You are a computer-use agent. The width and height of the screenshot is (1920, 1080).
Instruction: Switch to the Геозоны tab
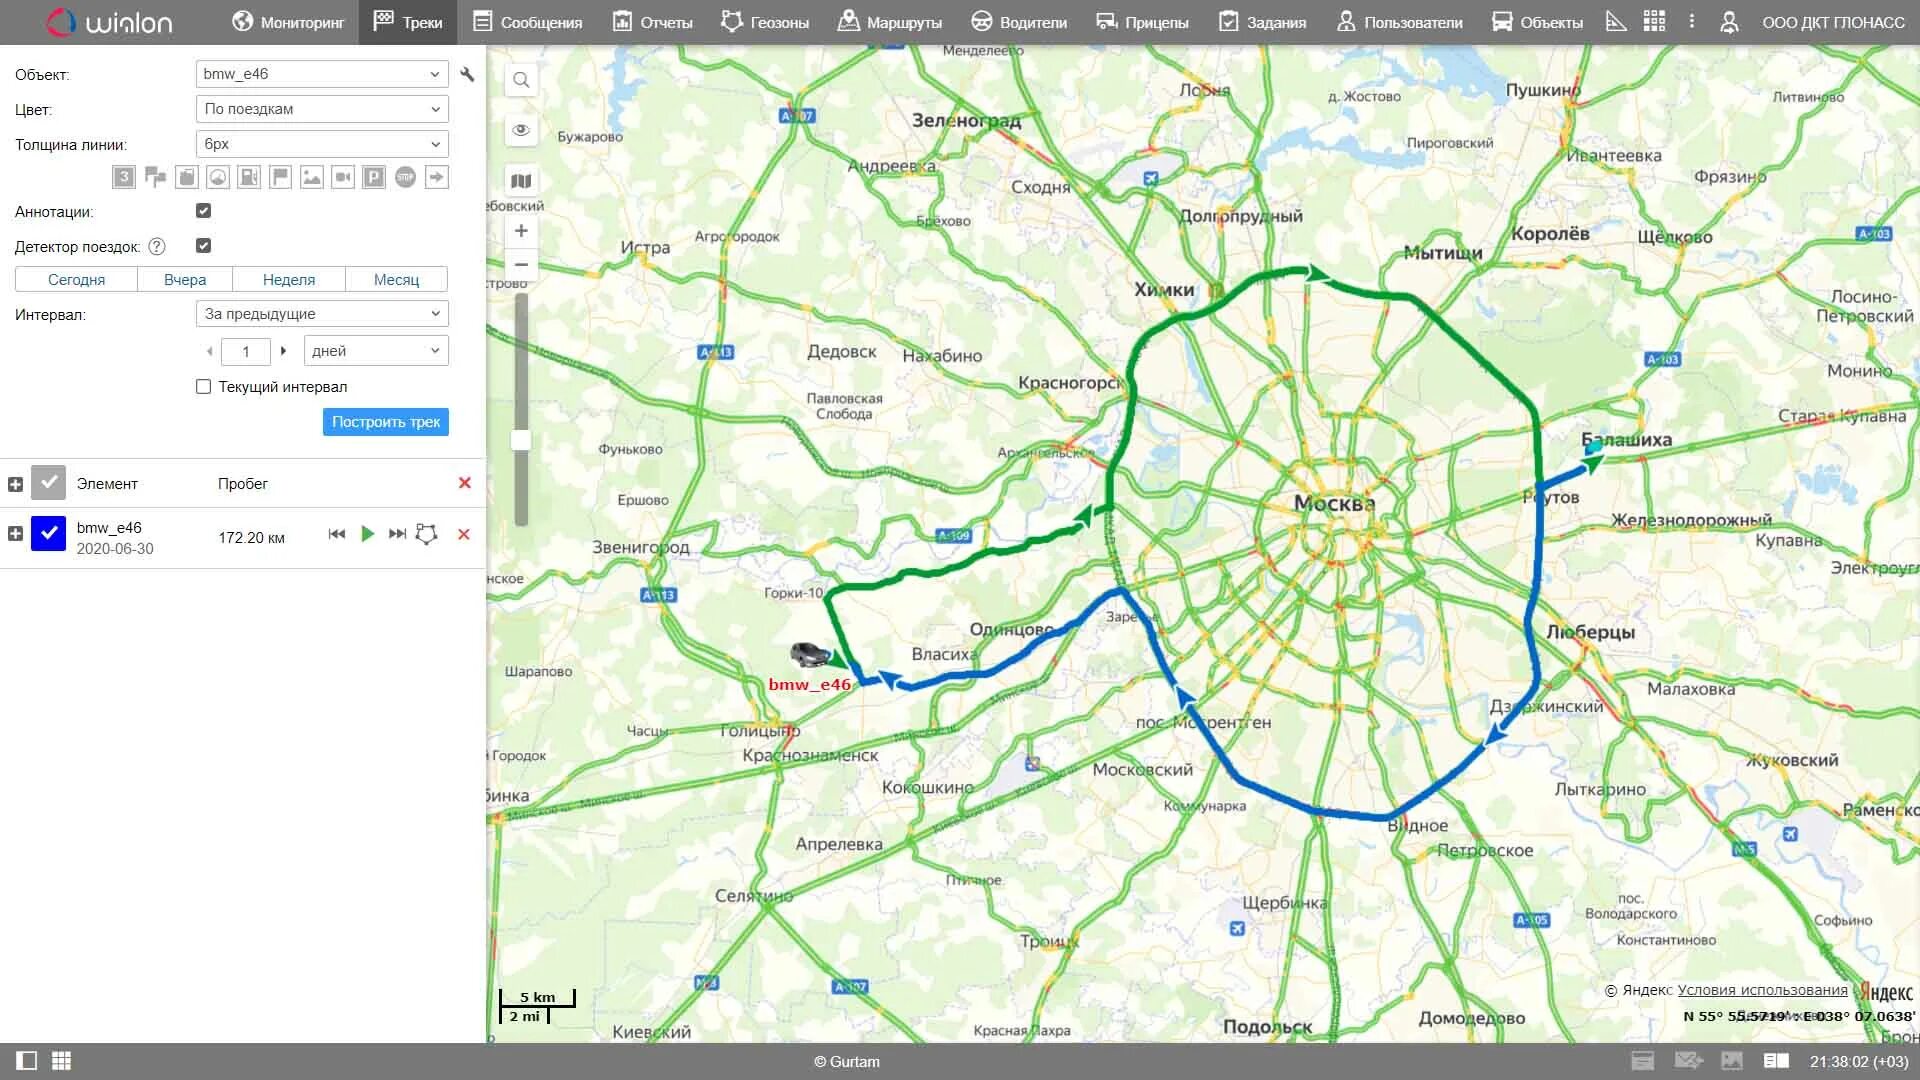click(765, 22)
